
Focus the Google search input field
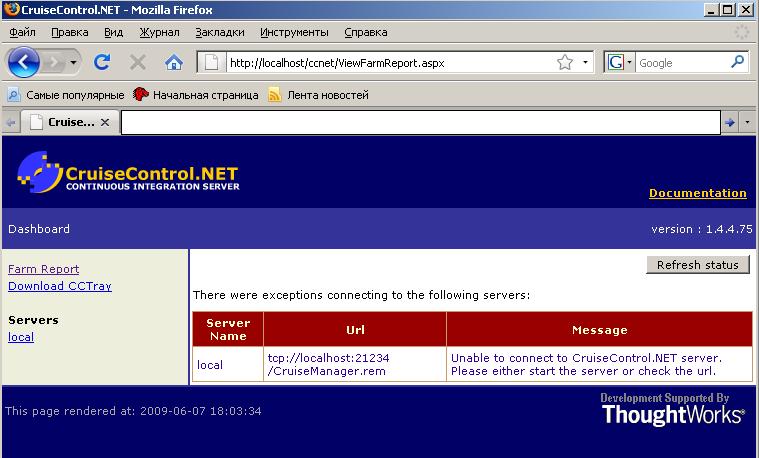pos(683,62)
